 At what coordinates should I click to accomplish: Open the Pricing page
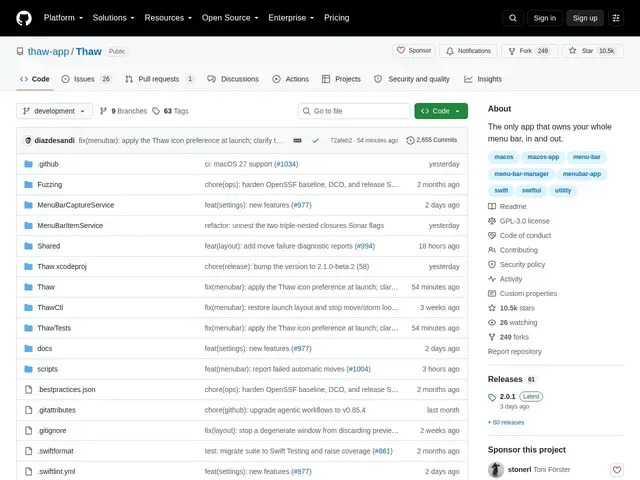coord(337,18)
